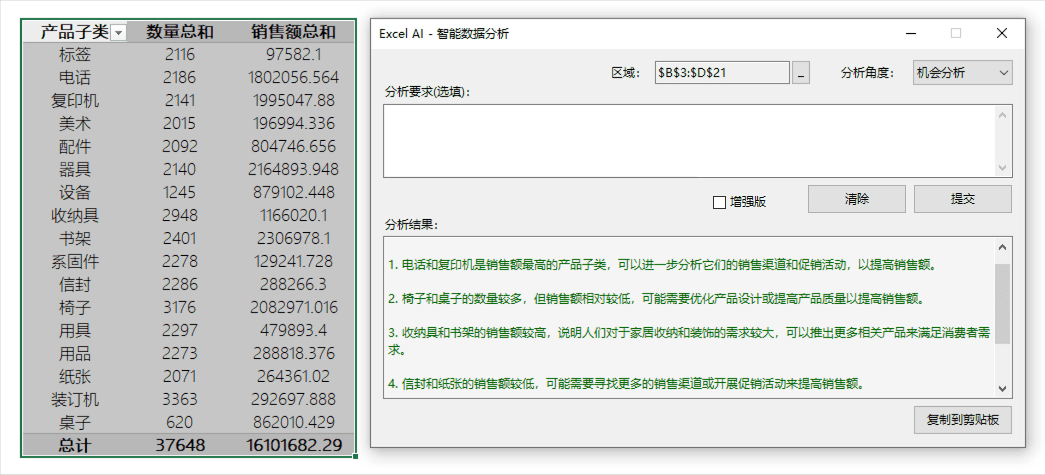Click analysis result line 1 about 电话和复印机
This screenshot has height=475, width=1045.
[x=662, y=265]
